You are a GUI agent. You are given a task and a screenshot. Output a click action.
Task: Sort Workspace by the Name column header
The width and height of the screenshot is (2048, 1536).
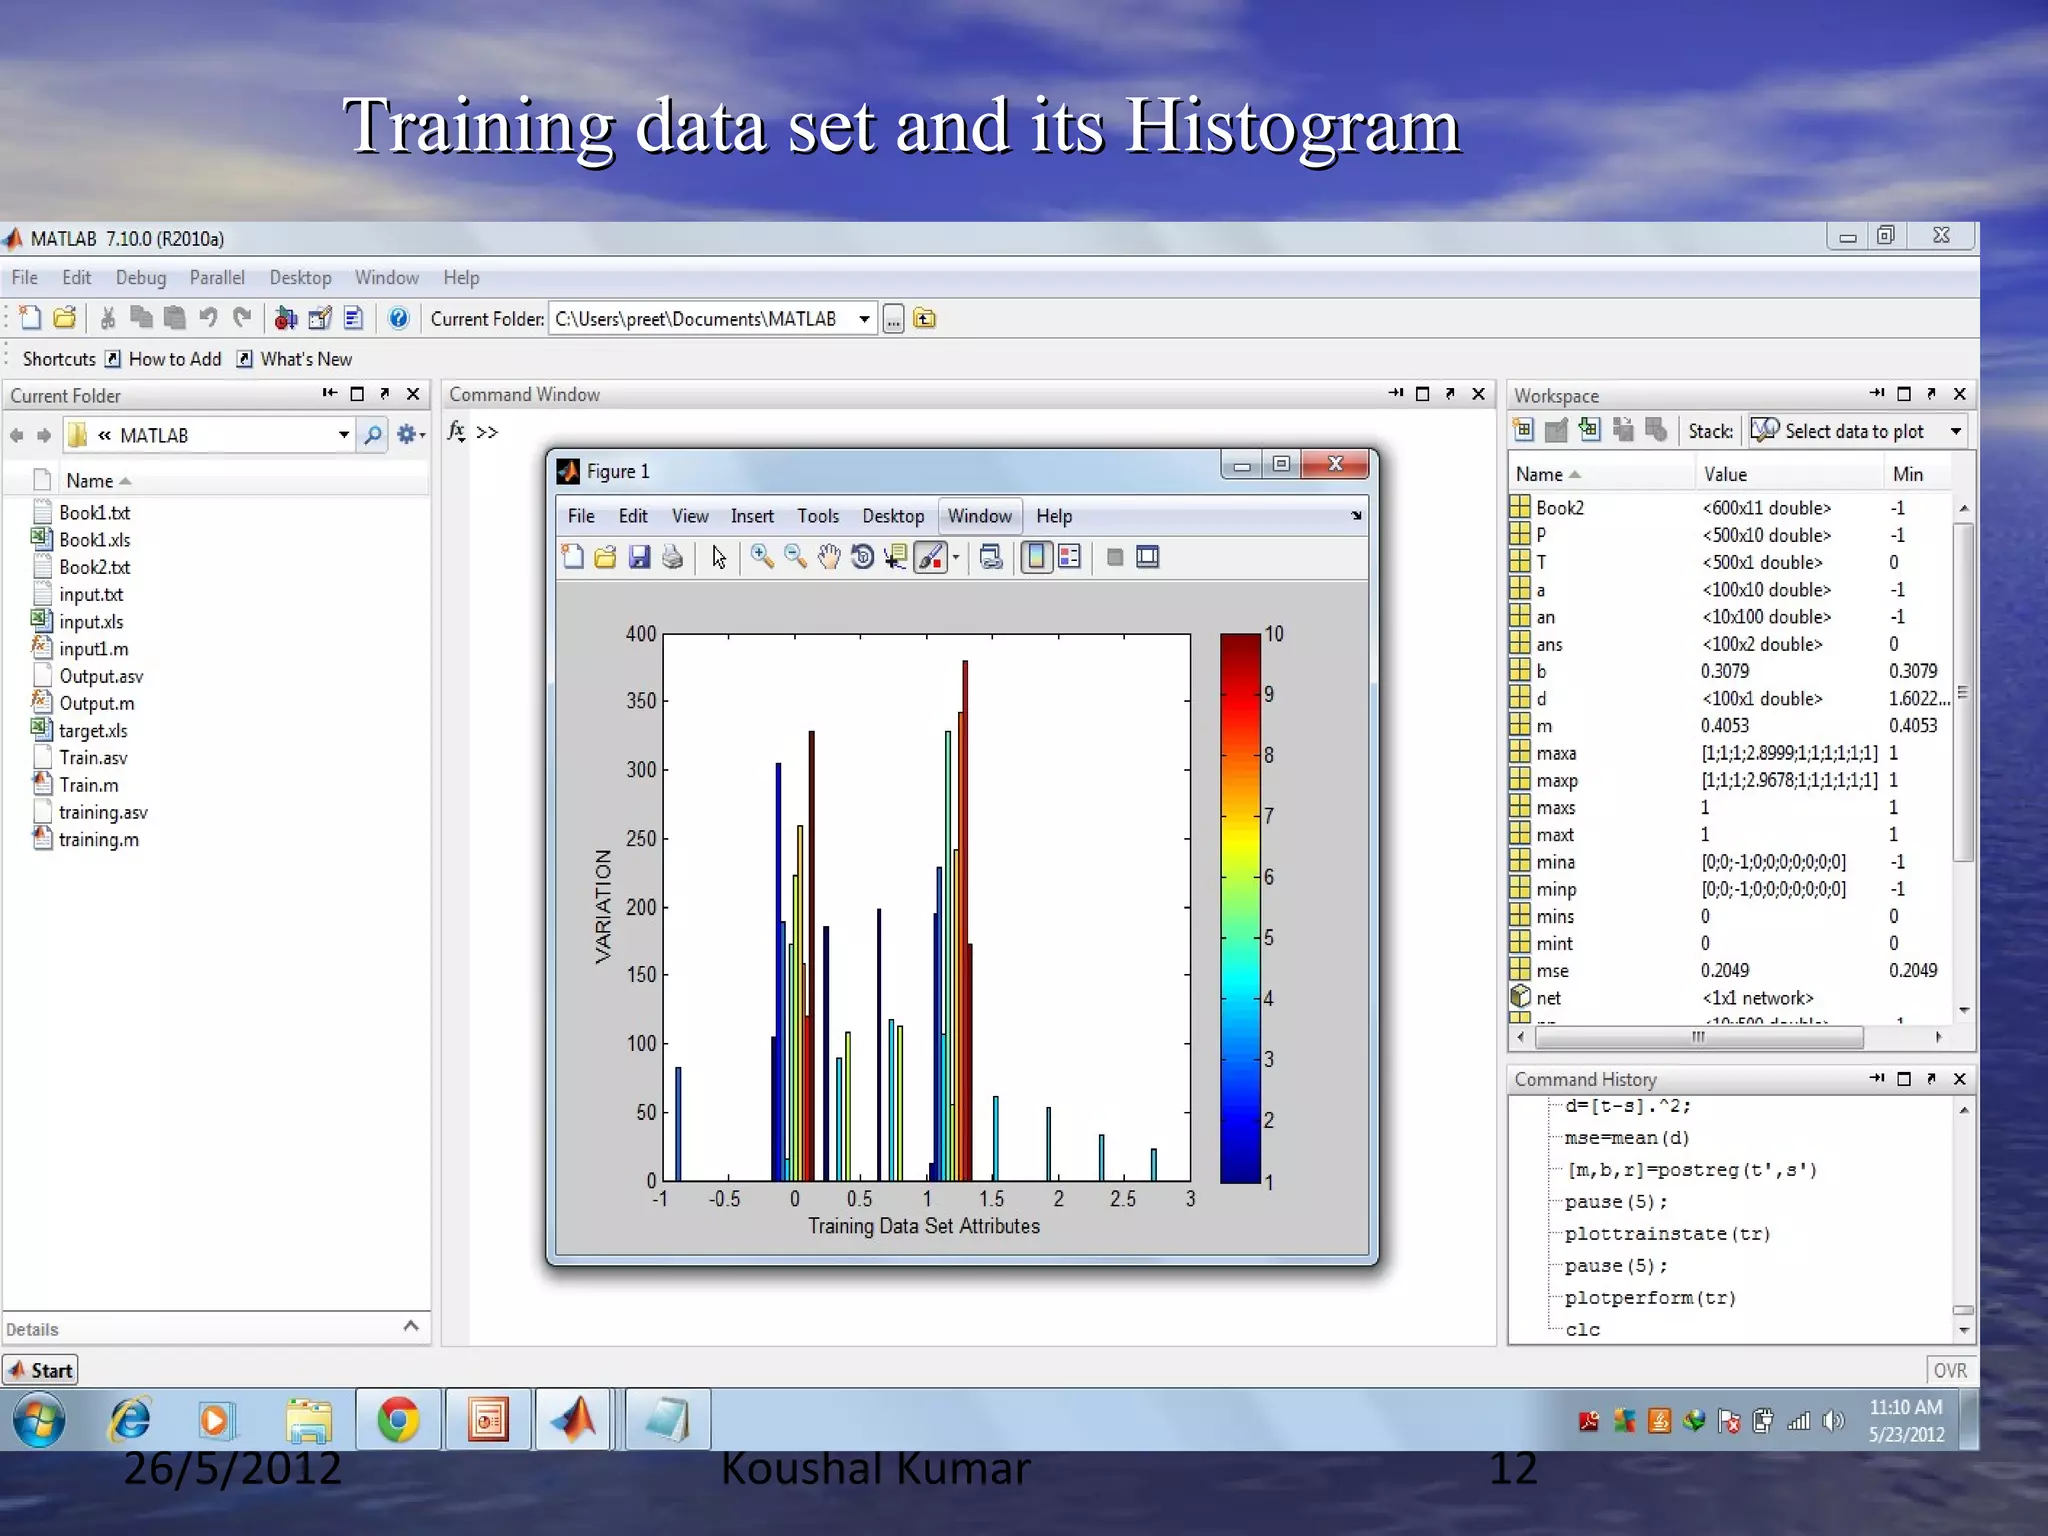tap(1600, 475)
